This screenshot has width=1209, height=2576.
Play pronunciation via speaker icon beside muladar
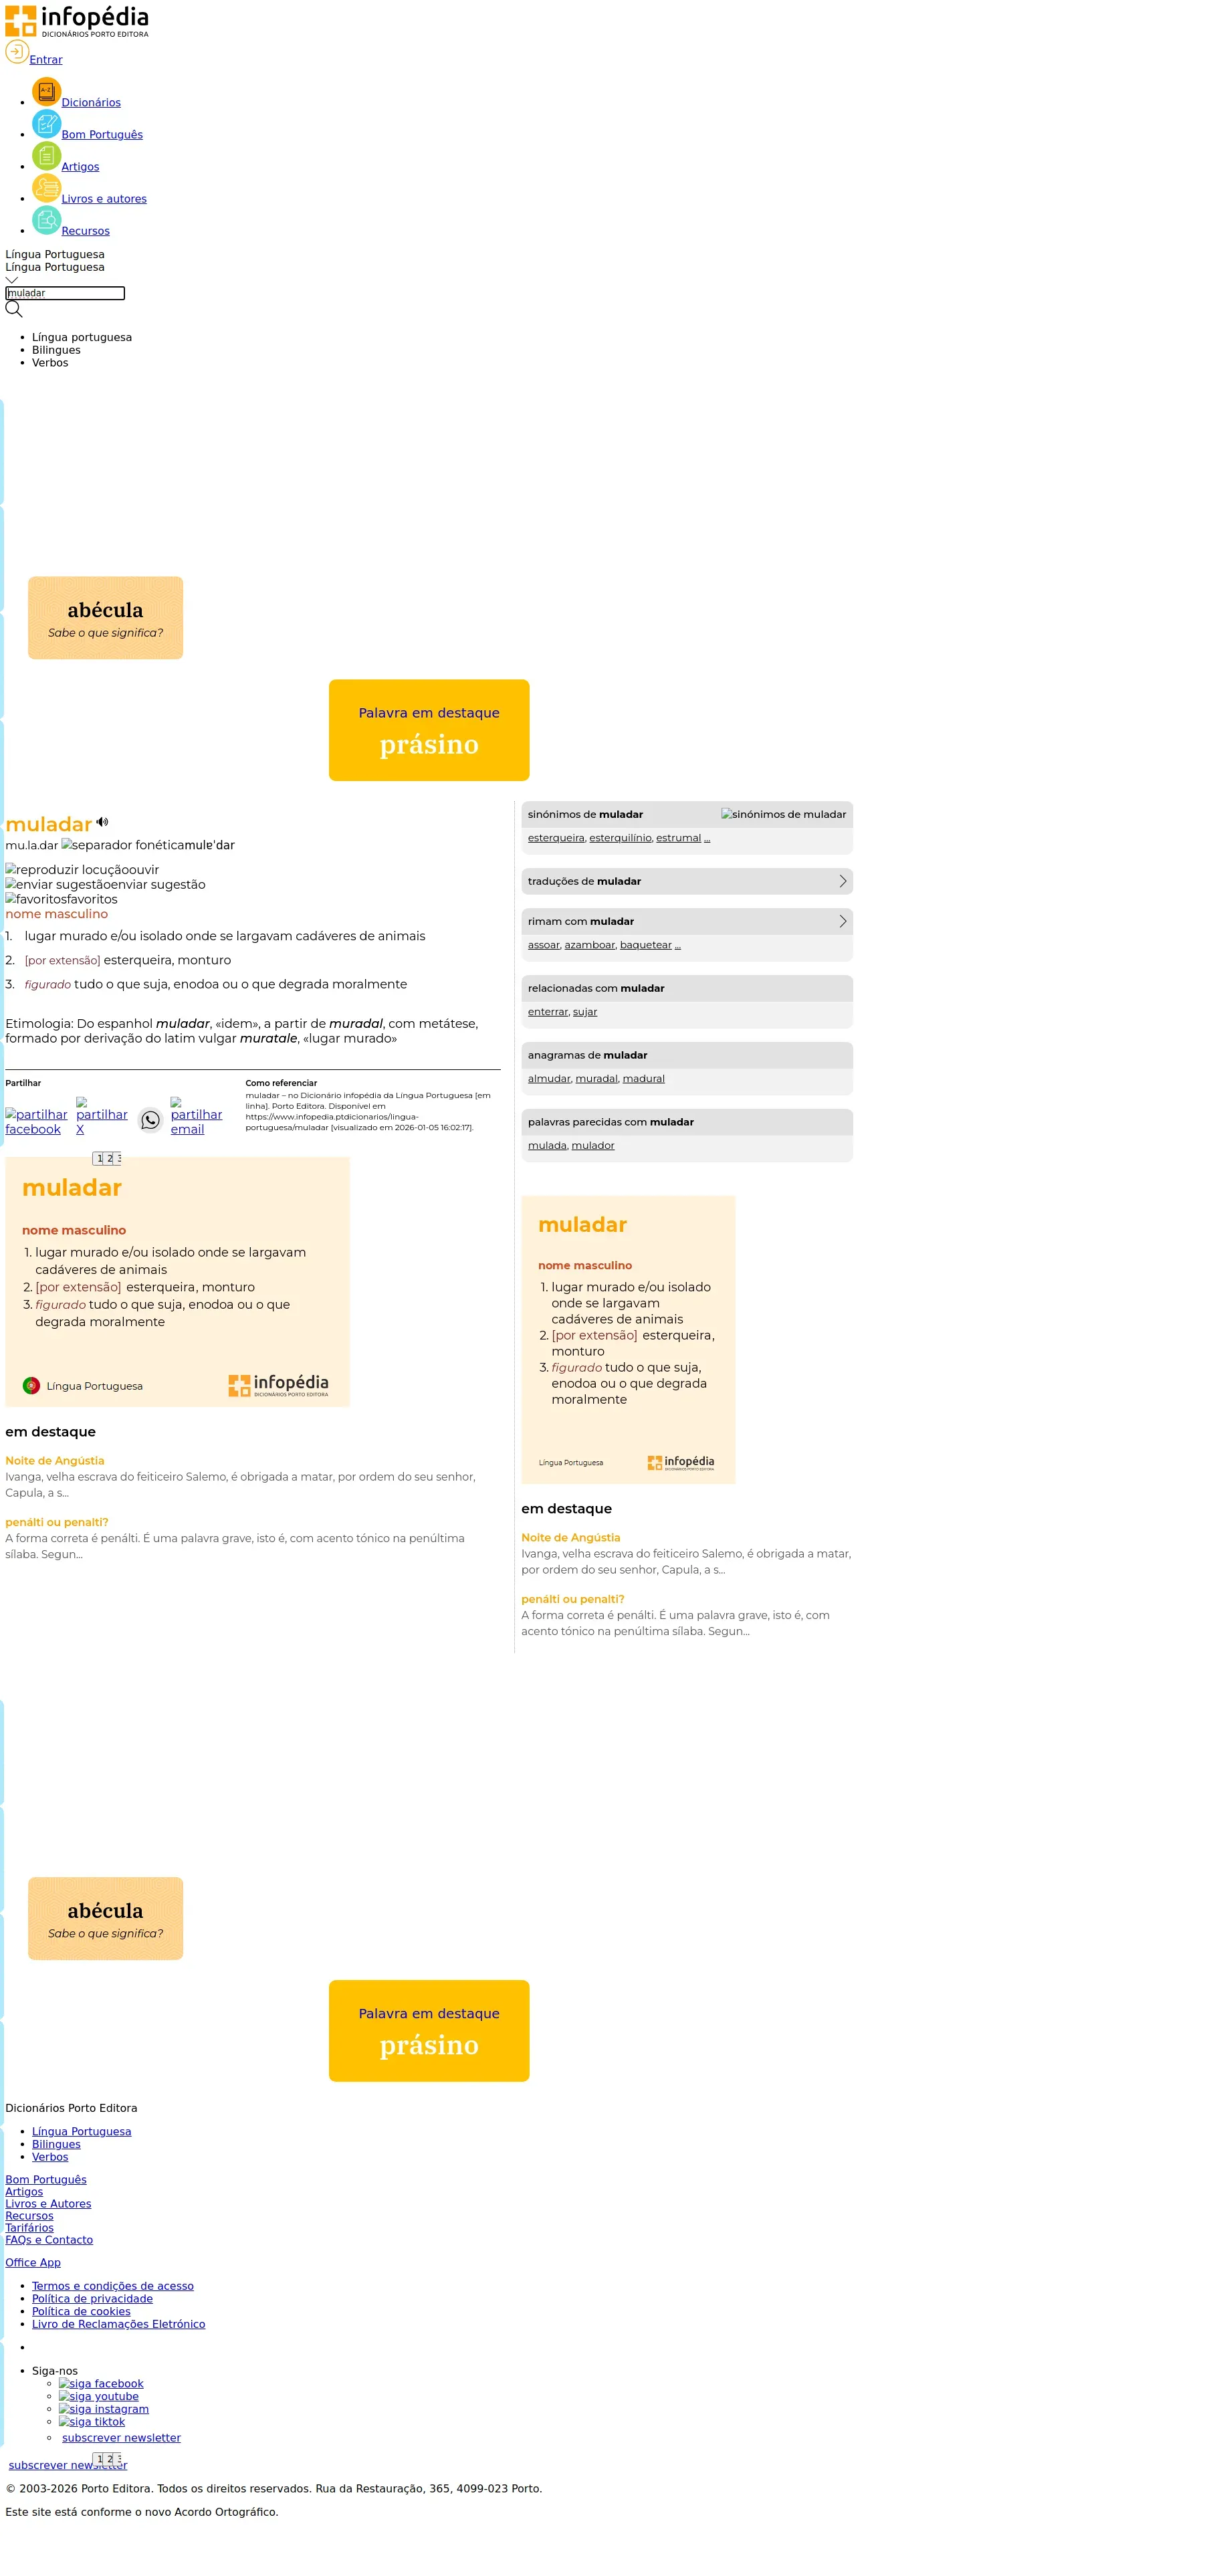[102, 822]
